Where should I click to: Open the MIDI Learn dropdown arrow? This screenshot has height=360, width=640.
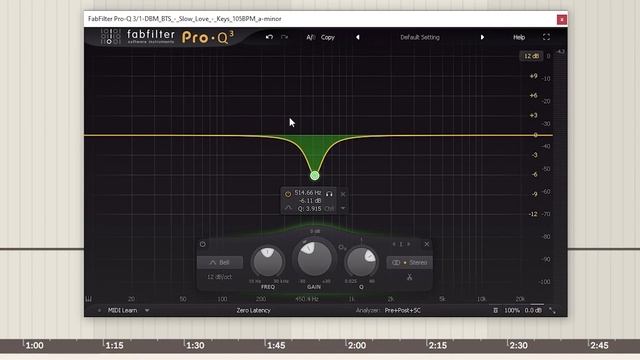tap(147, 310)
